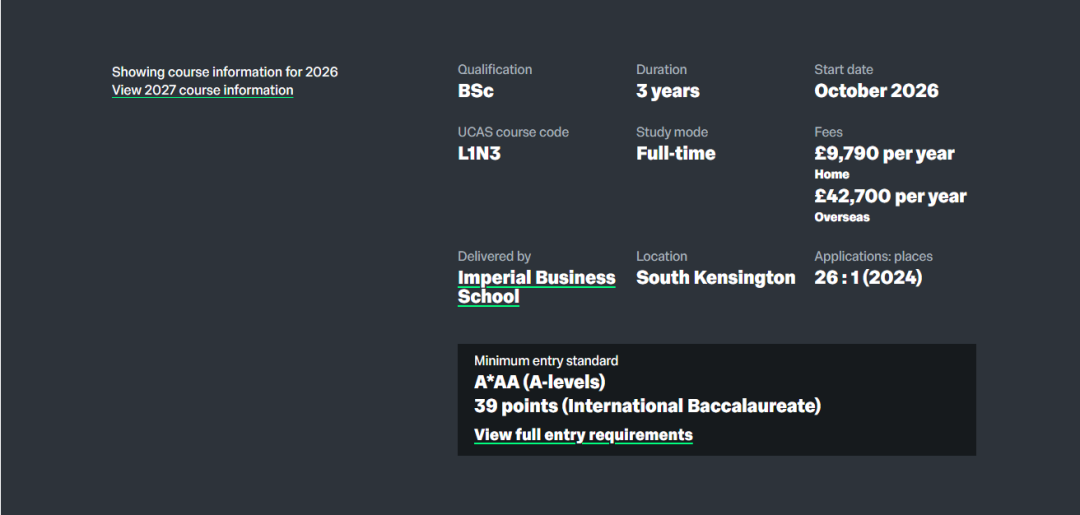The image size is (1080, 515).
Task: Click the South Kensington location text
Action: click(716, 278)
